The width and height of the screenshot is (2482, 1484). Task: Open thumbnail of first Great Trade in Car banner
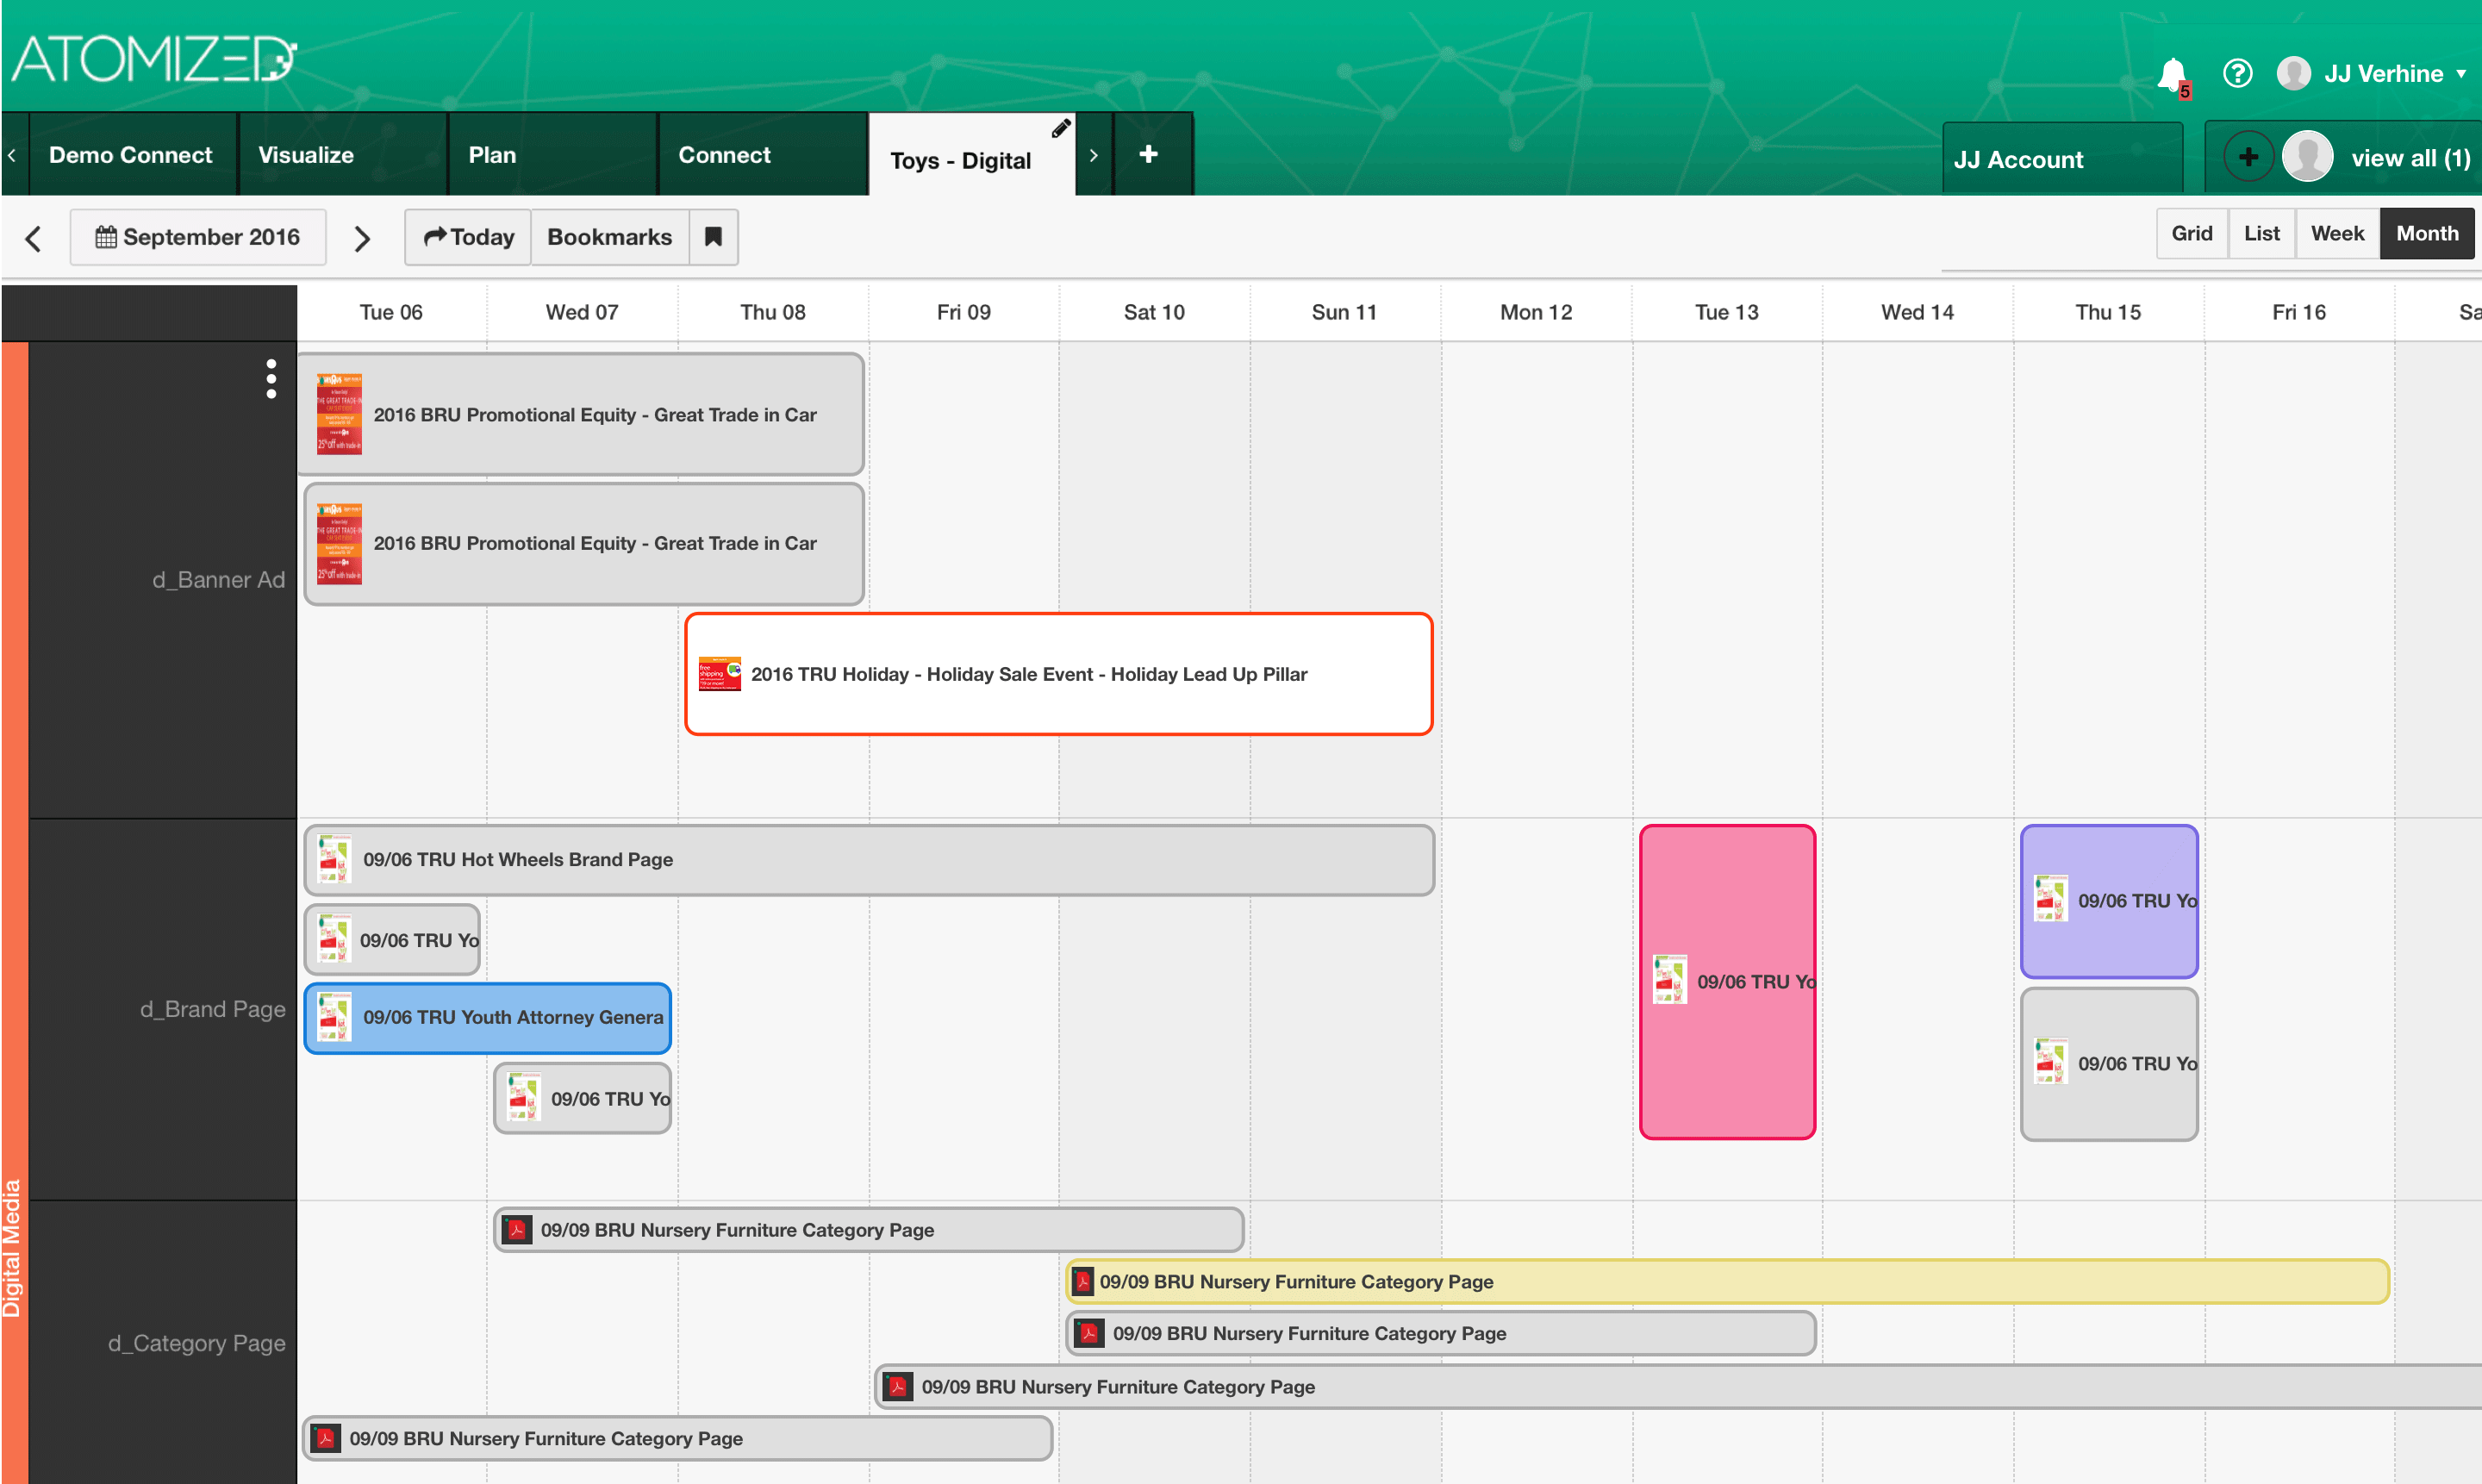point(339,414)
